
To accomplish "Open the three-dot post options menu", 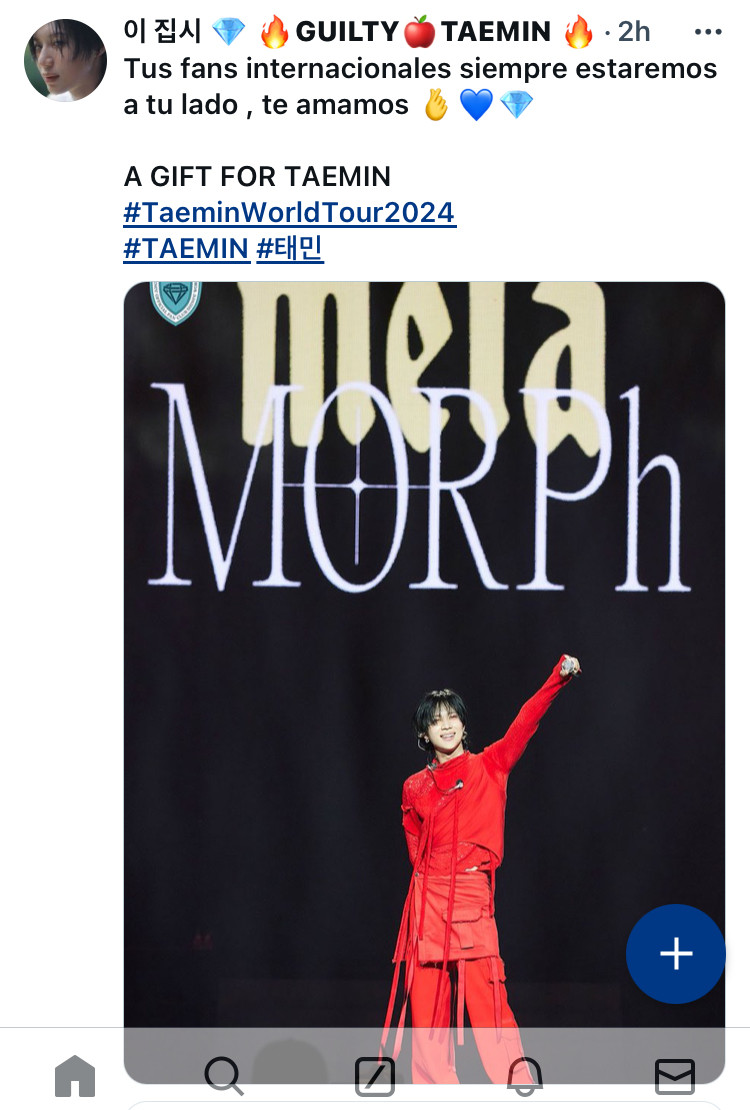I will 708,32.
